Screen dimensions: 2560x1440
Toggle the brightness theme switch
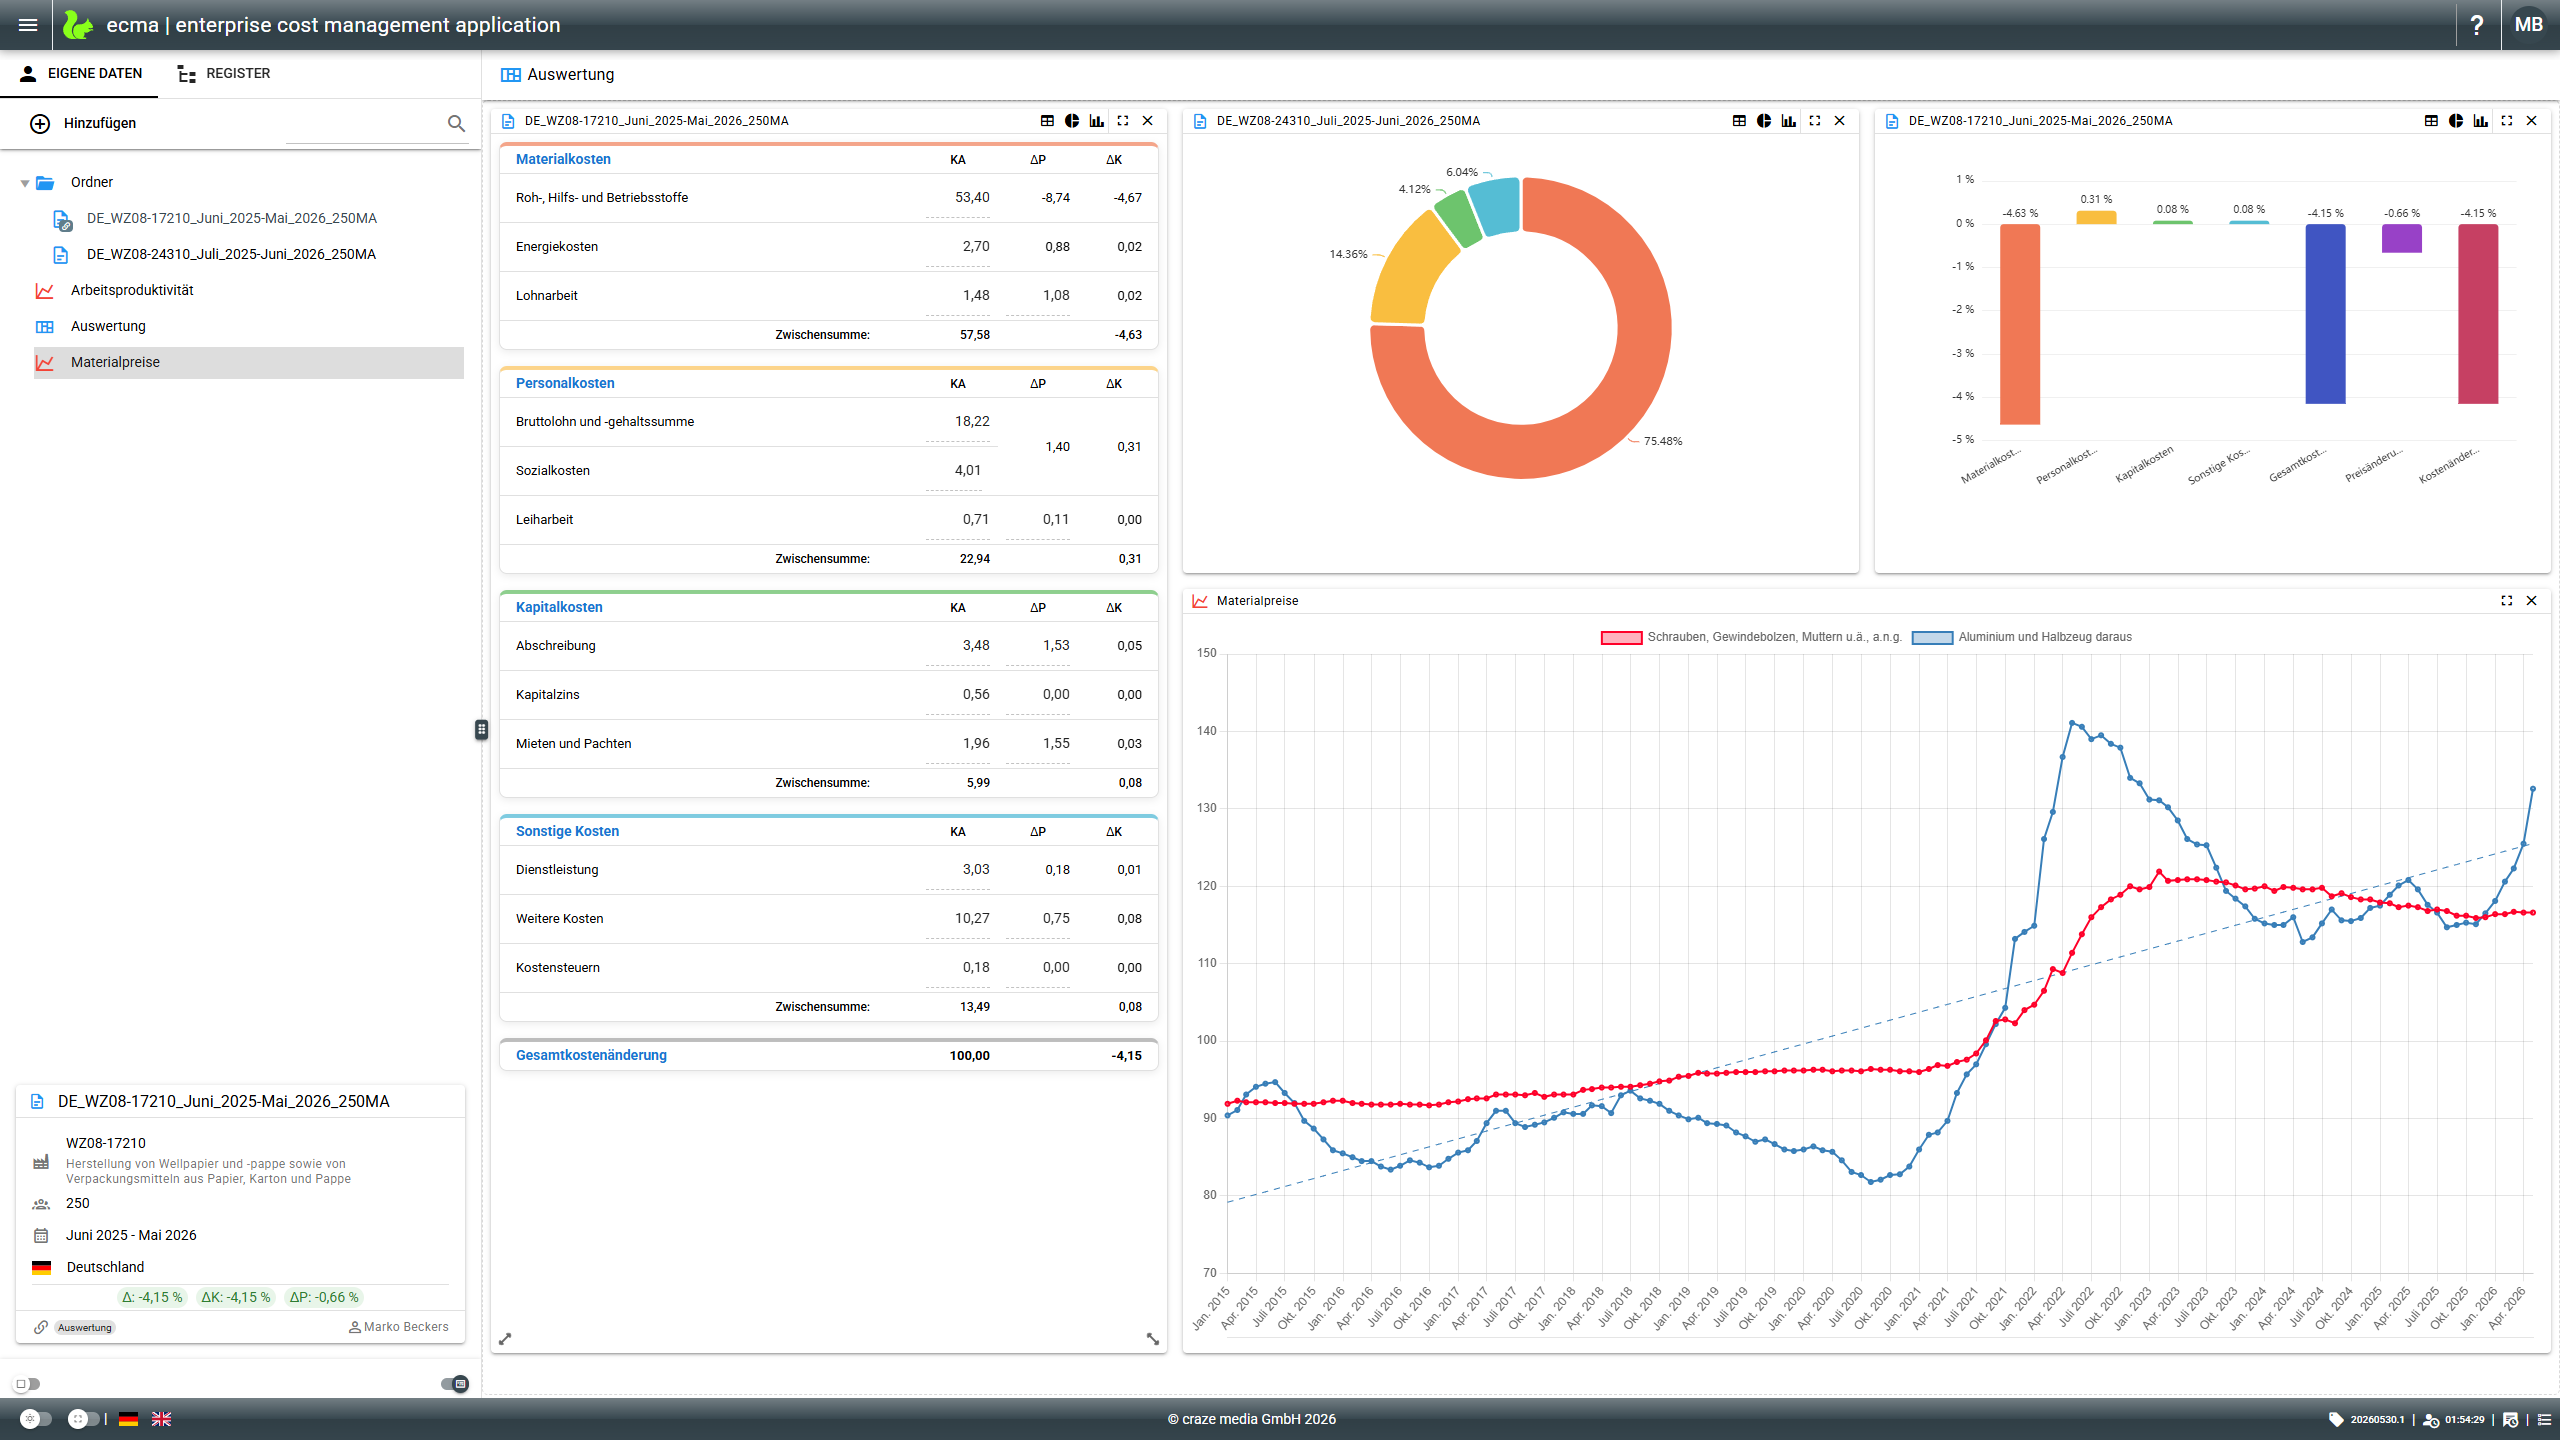click(x=36, y=1419)
